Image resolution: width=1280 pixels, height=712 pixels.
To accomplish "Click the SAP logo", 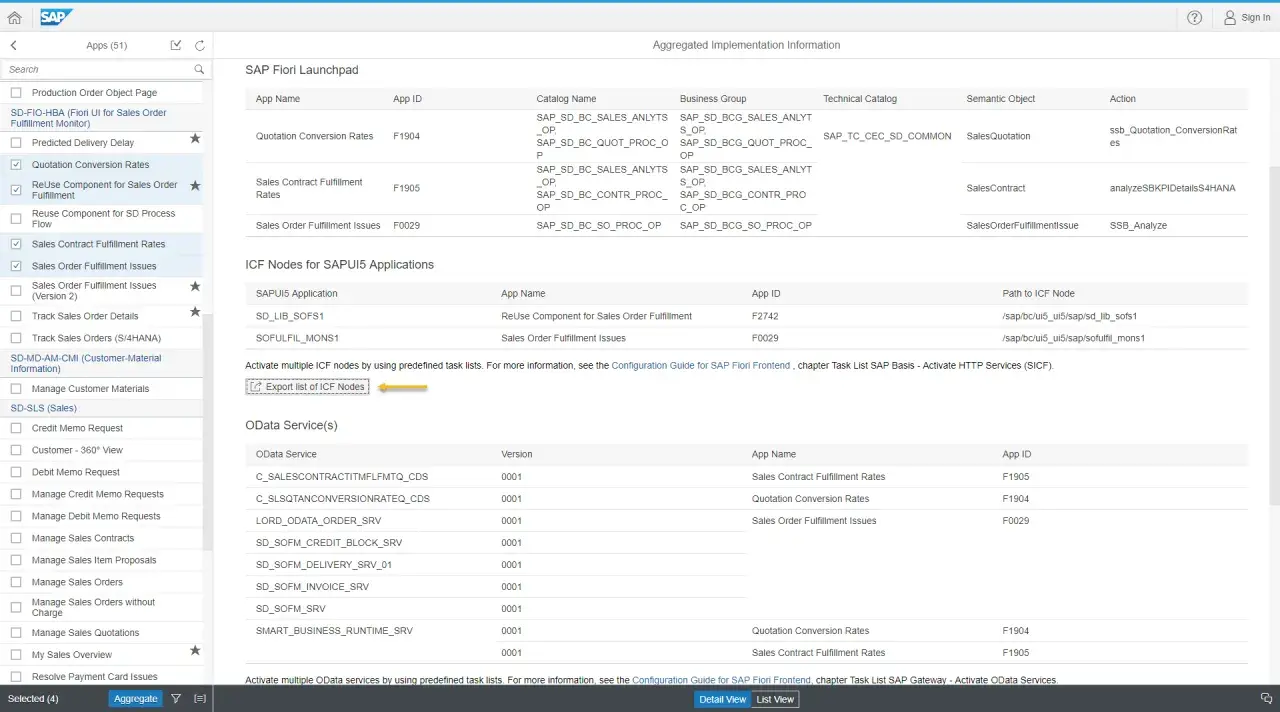I will click(56, 17).
